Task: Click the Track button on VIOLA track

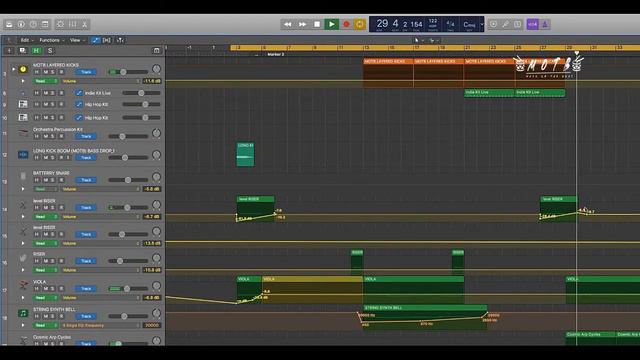Action: tap(86, 289)
